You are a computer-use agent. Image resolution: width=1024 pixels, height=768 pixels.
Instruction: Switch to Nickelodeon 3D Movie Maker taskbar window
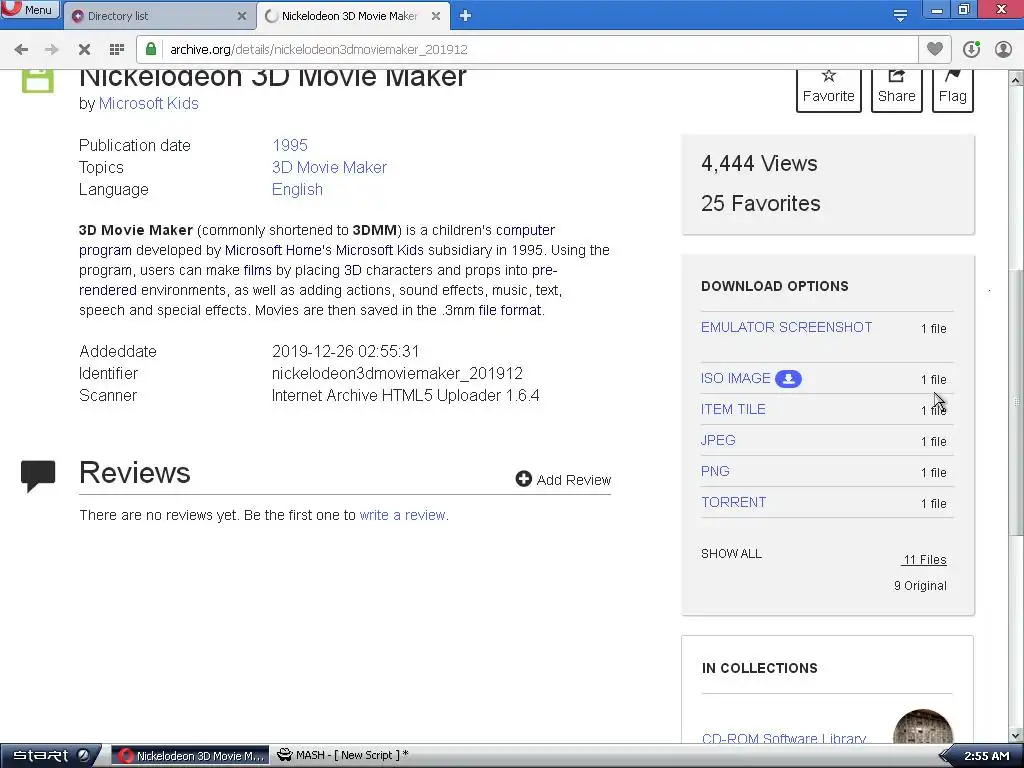[x=190, y=756]
